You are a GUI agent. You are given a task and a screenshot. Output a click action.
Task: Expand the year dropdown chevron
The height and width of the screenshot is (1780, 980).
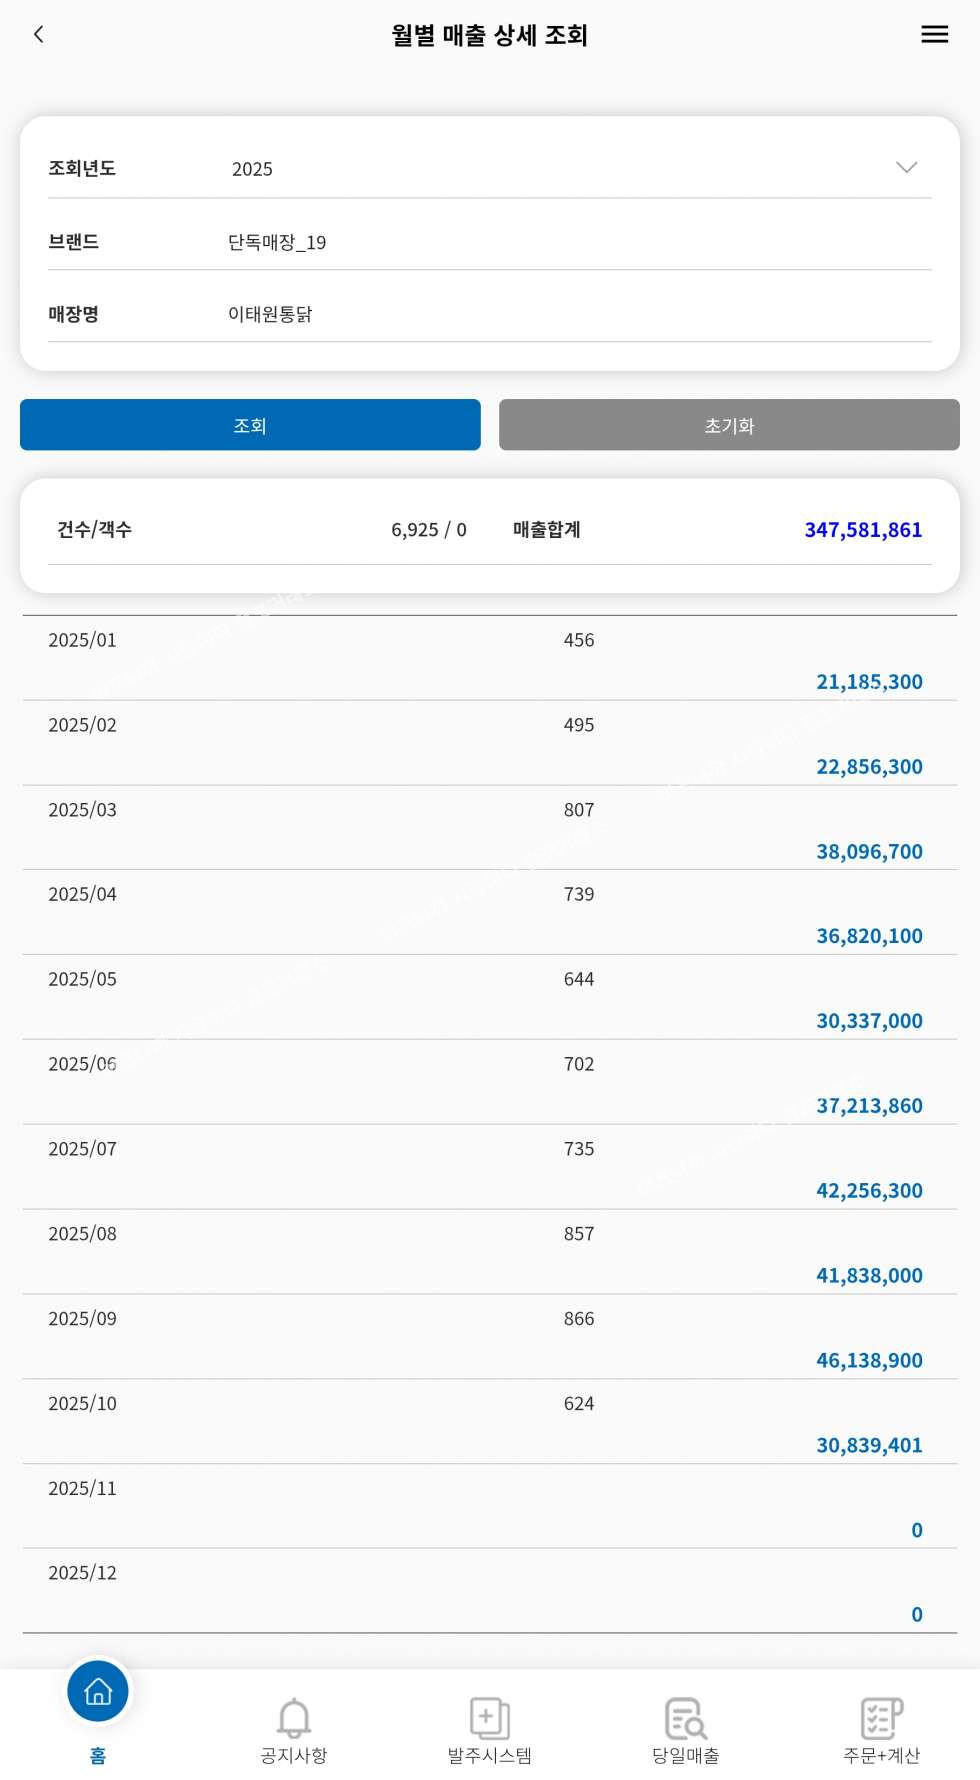coord(906,168)
